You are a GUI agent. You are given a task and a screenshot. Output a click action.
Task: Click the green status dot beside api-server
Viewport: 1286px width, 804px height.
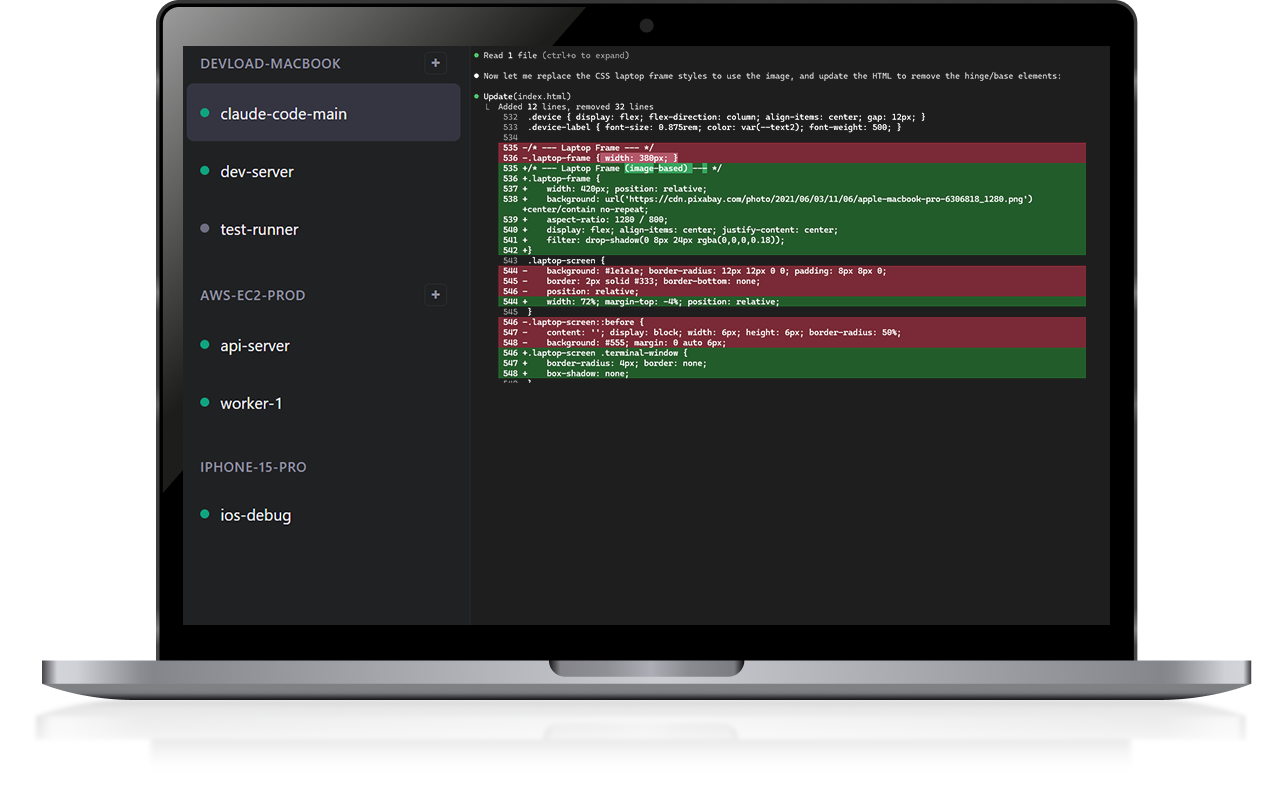click(207, 345)
